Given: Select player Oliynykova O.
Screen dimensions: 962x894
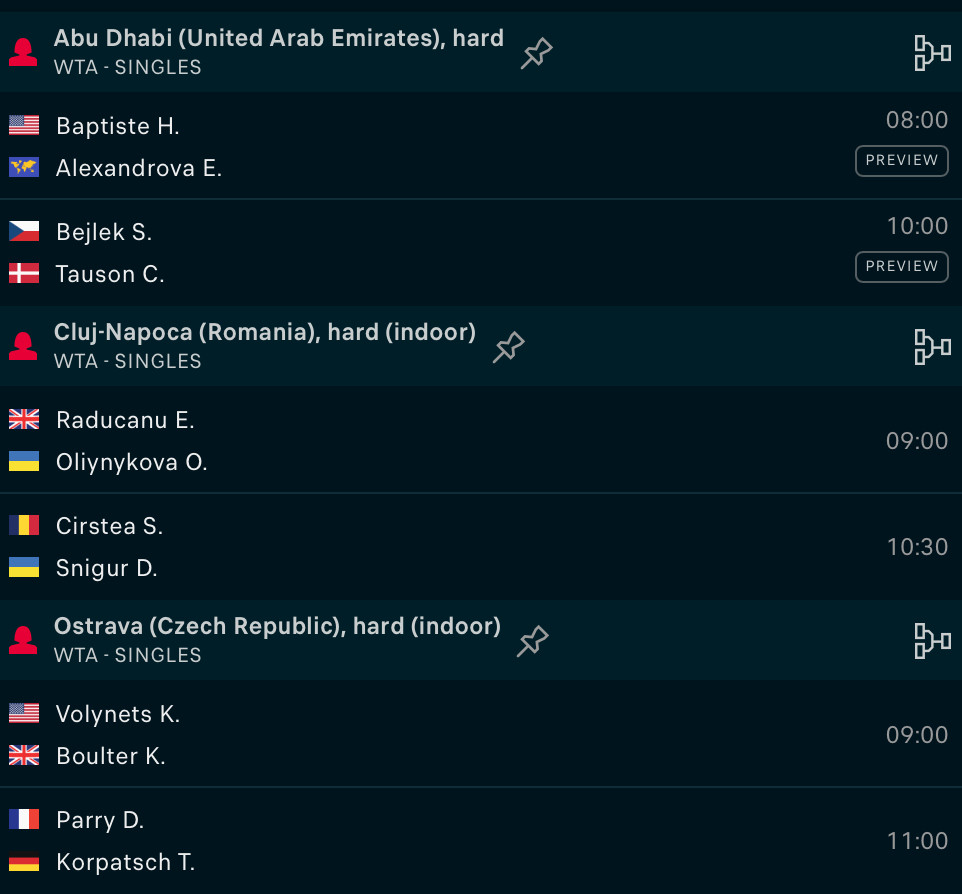Looking at the screenshot, I should tap(131, 462).
